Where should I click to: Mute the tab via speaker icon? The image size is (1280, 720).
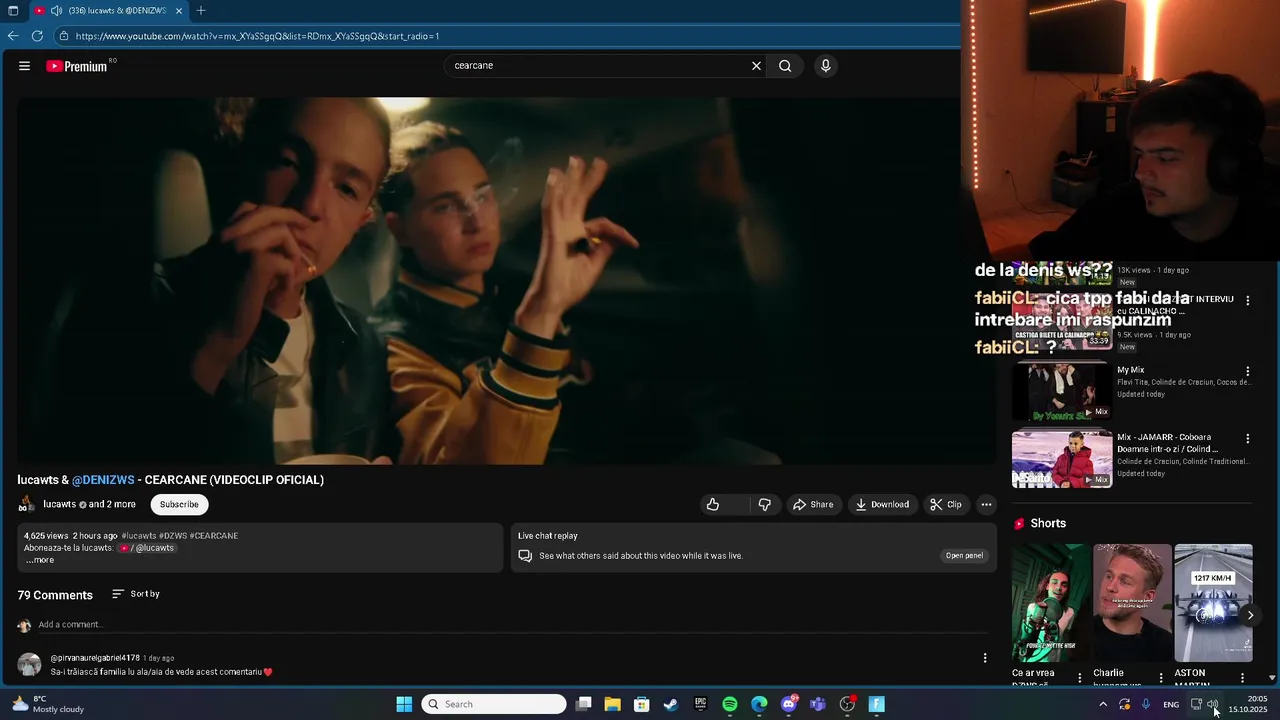[56, 11]
